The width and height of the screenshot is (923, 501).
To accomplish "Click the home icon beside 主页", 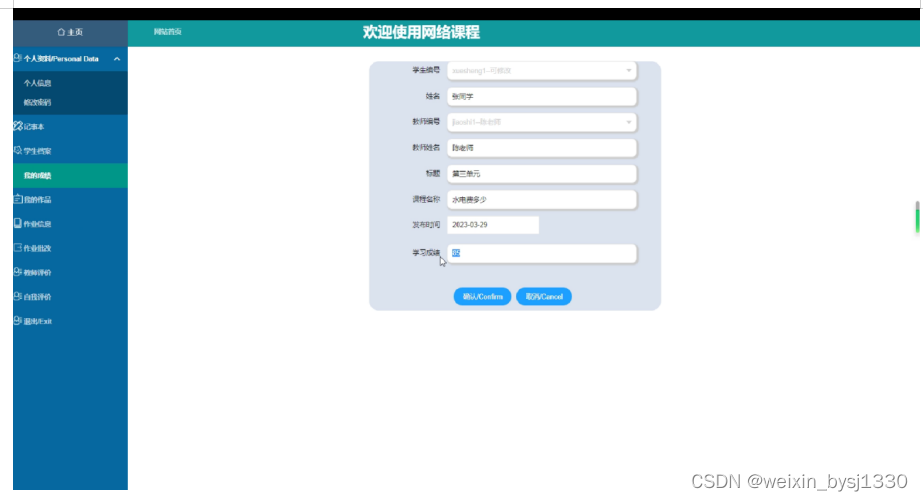I will 61,32.
